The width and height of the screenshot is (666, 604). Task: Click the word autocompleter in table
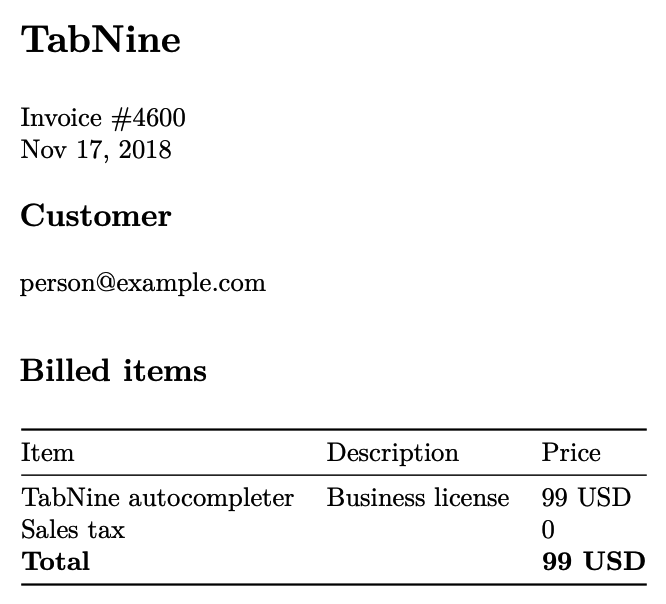pos(211,499)
